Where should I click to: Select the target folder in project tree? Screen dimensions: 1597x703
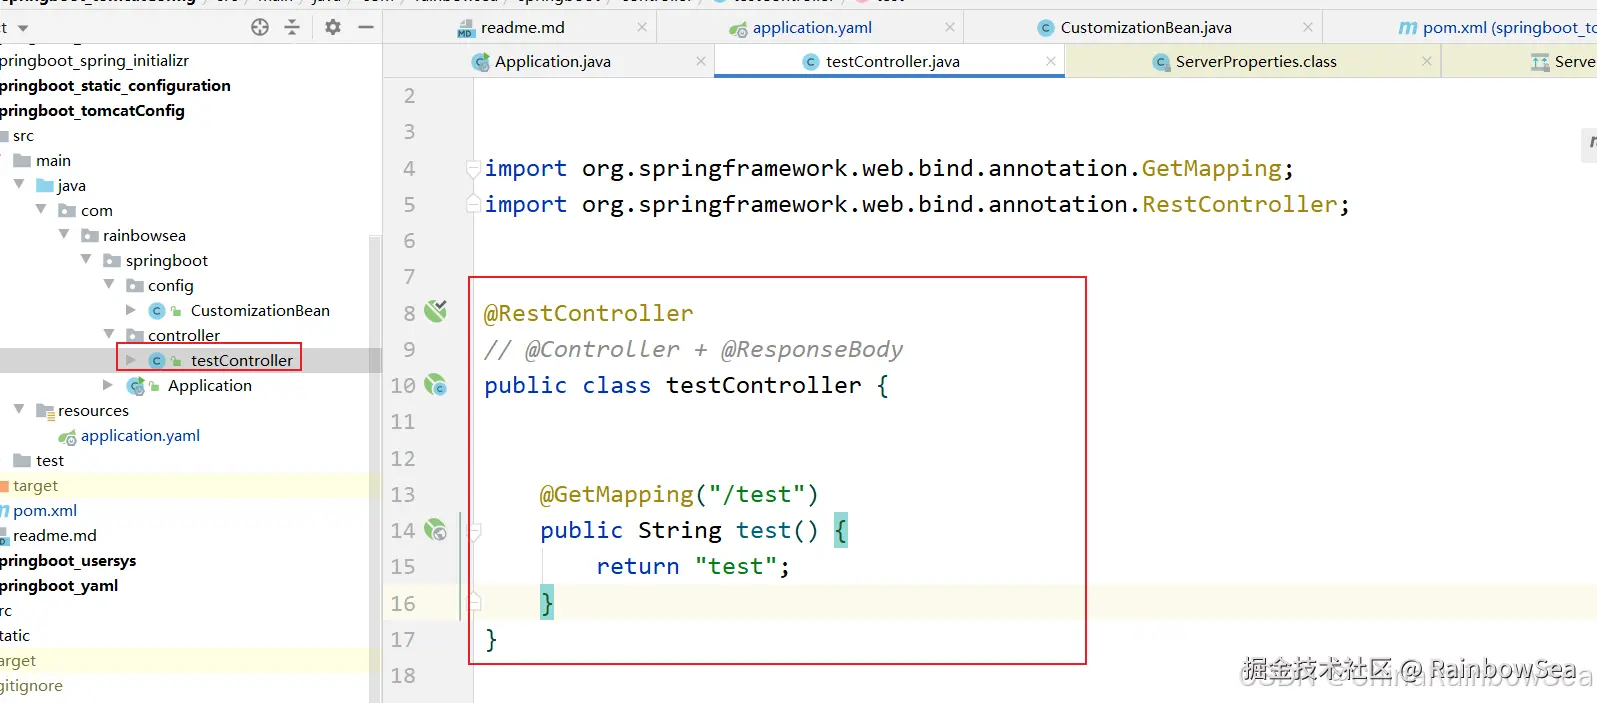click(35, 485)
